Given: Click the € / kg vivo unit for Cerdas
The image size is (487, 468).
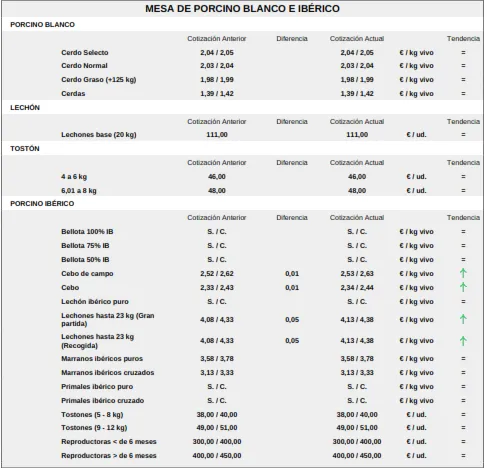Looking at the screenshot, I should [417, 94].
